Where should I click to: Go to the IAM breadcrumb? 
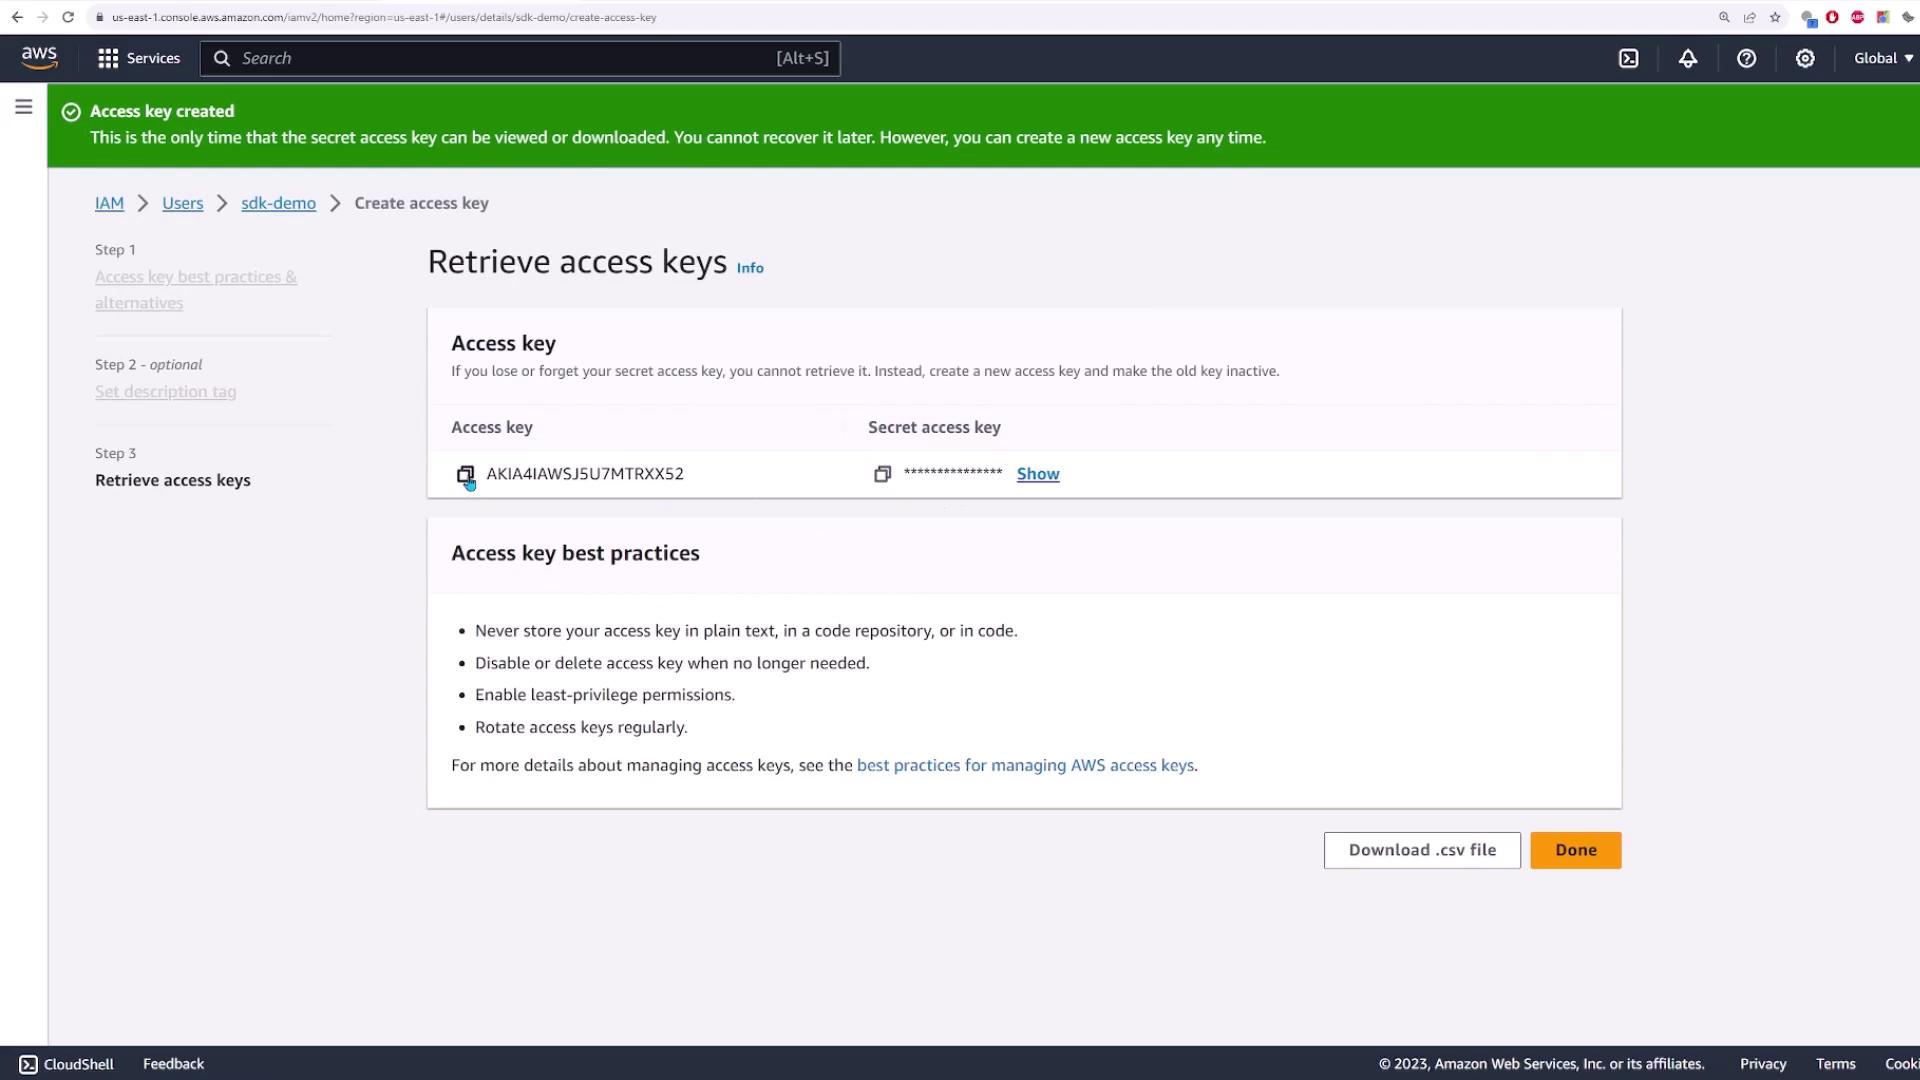point(109,203)
